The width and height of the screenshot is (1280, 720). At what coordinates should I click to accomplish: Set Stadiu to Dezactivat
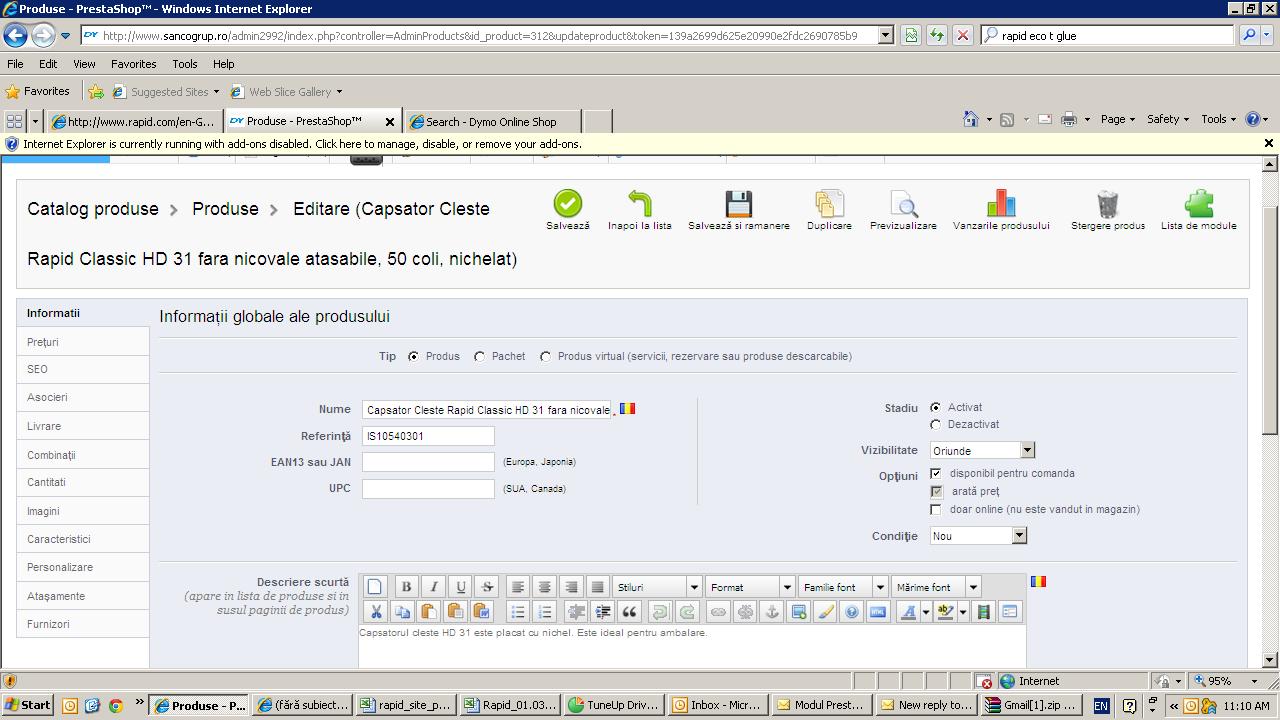coord(935,425)
